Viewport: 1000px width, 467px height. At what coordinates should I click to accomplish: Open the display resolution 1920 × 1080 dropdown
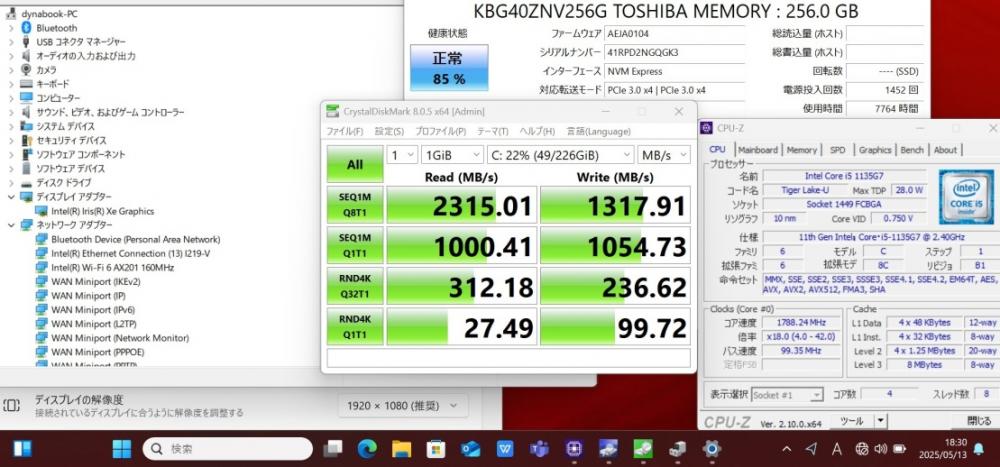(x=402, y=405)
